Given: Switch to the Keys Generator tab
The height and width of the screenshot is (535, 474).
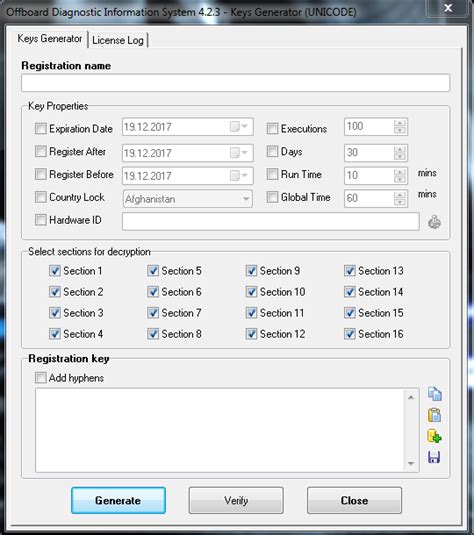Looking at the screenshot, I should tap(50, 39).
